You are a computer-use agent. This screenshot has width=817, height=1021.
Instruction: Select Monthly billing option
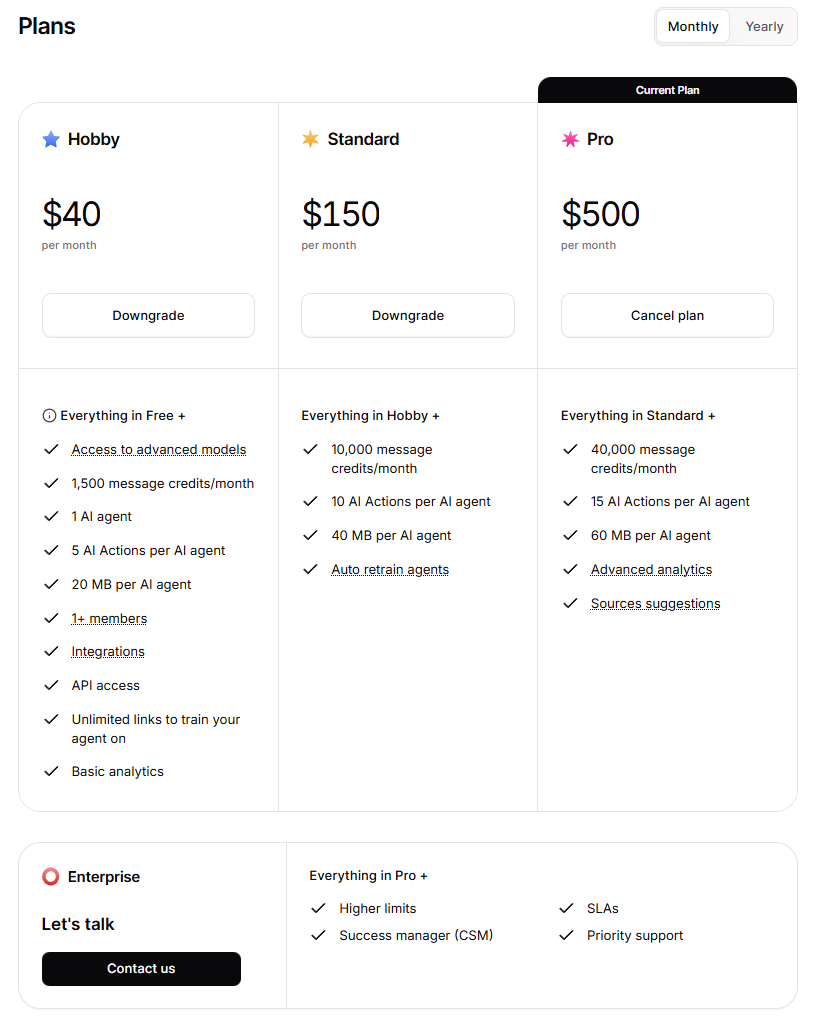(692, 26)
